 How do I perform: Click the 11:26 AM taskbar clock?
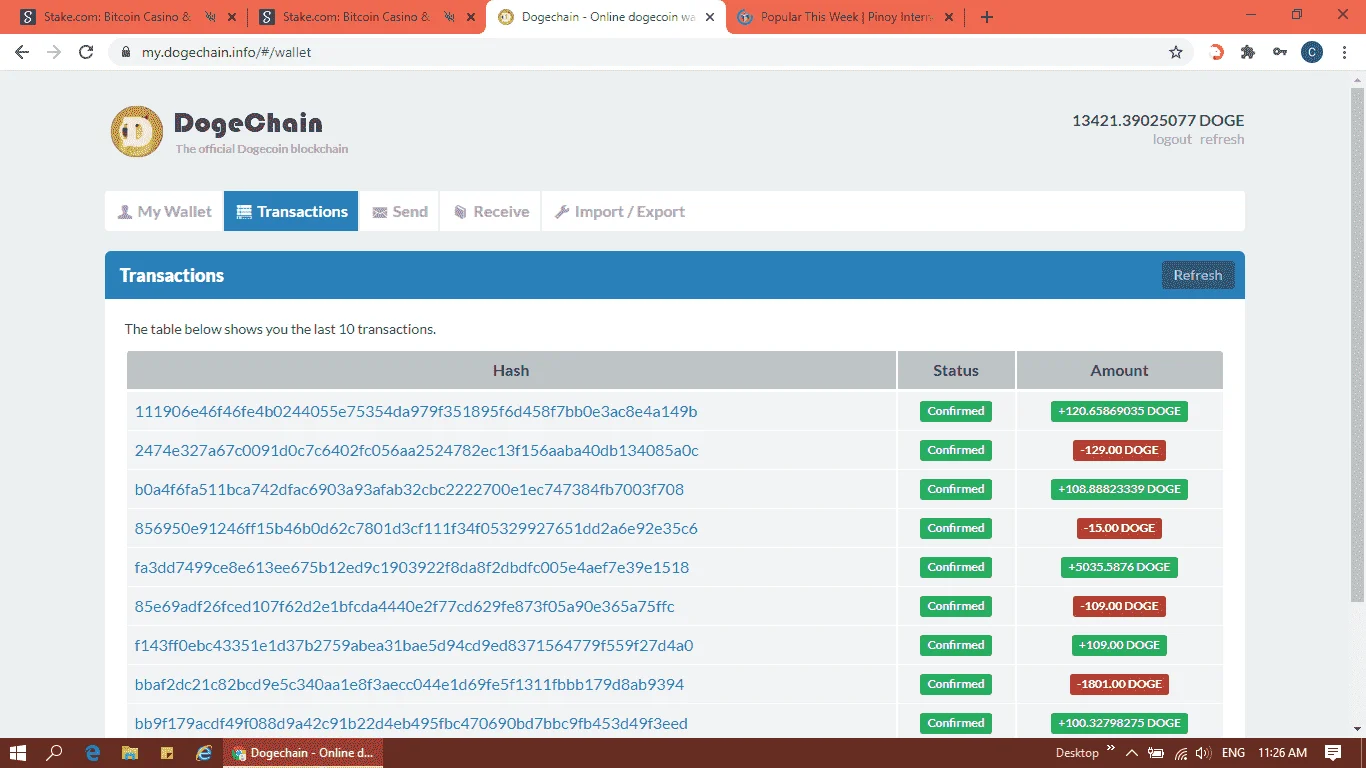coord(1283,753)
